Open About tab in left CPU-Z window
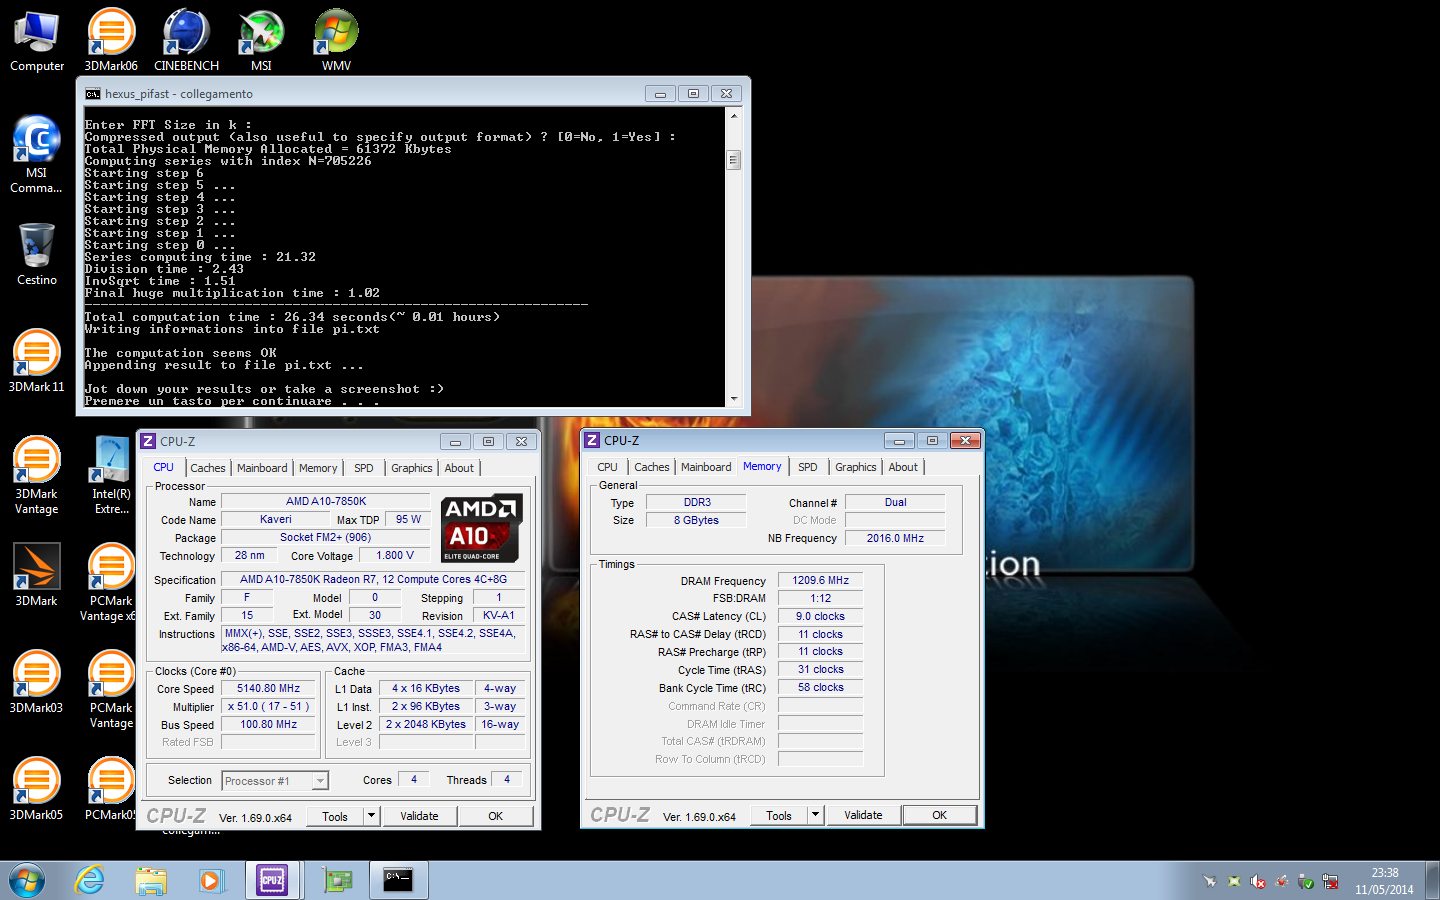The height and width of the screenshot is (900, 1440). pos(459,468)
